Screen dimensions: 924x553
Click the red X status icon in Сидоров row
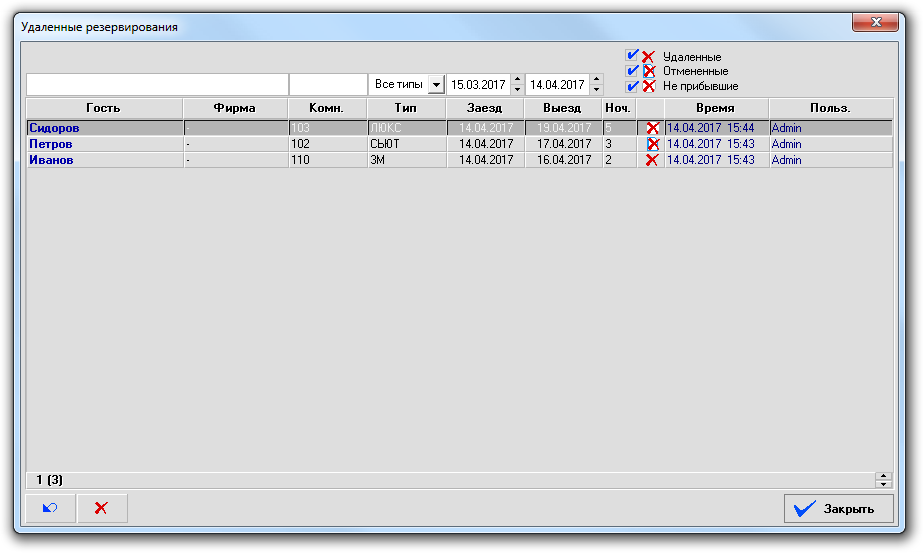coord(652,128)
